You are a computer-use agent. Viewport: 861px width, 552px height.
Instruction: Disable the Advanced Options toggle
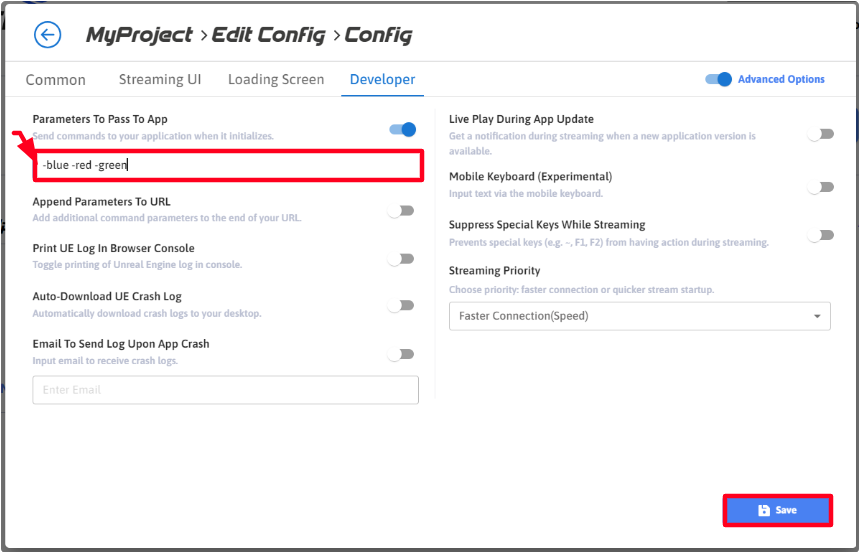tap(719, 79)
